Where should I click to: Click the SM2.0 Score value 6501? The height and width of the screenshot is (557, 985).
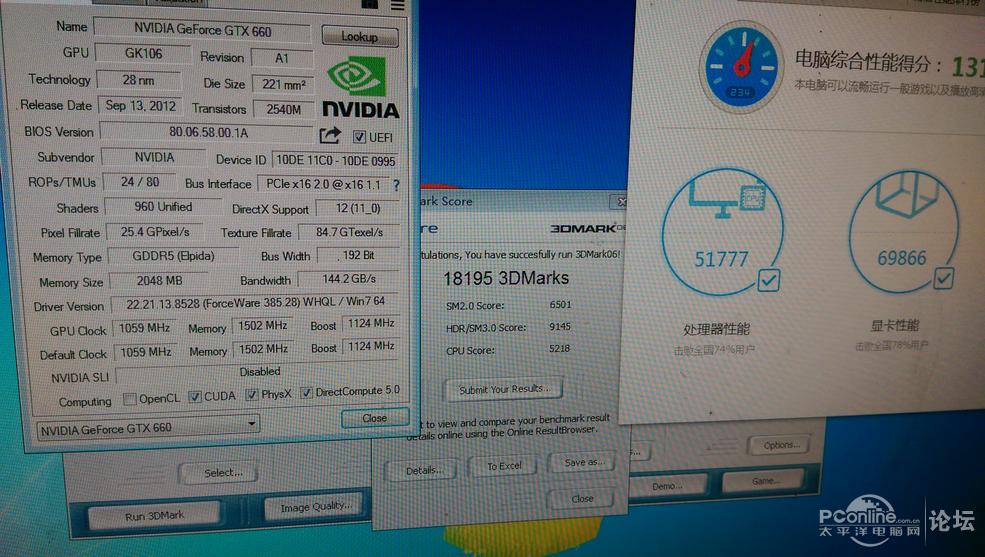560,305
